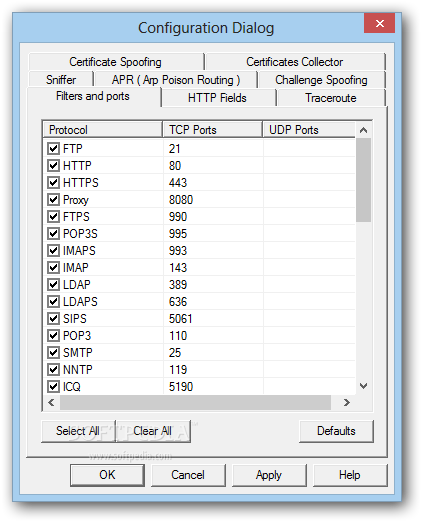Select TCP port value 8080

[181, 199]
